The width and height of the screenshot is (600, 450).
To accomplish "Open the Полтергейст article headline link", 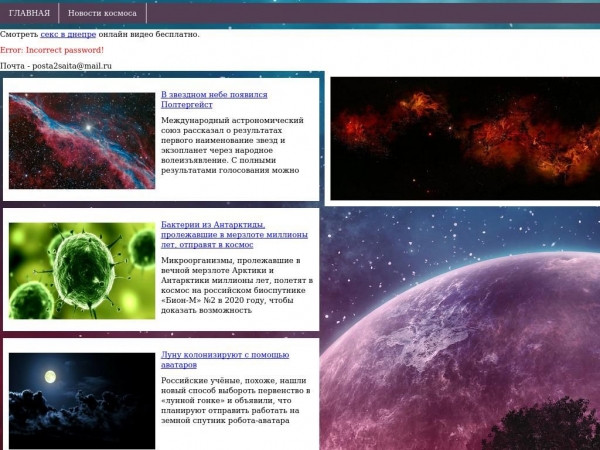I will pyautogui.click(x=214, y=99).
